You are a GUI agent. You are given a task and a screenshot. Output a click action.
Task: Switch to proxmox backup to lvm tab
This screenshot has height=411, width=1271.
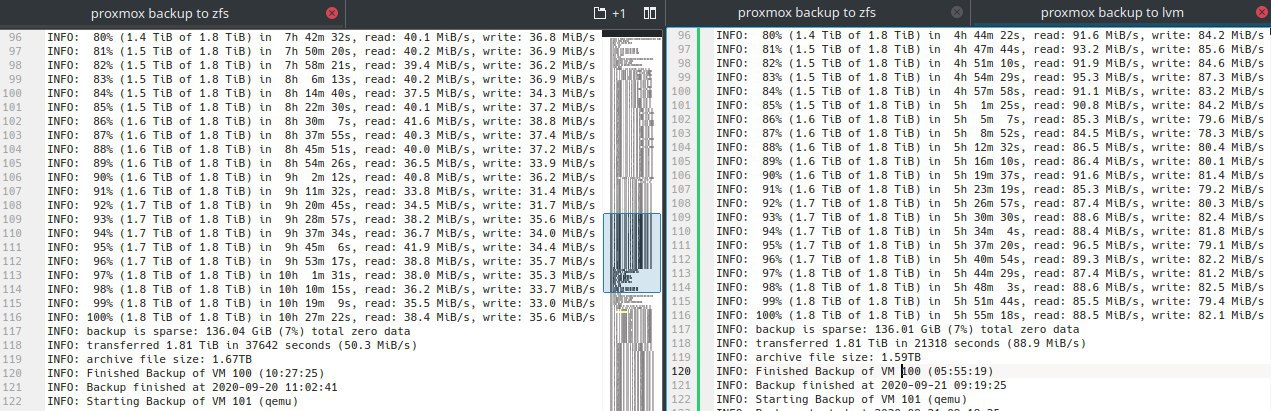pos(1111,13)
